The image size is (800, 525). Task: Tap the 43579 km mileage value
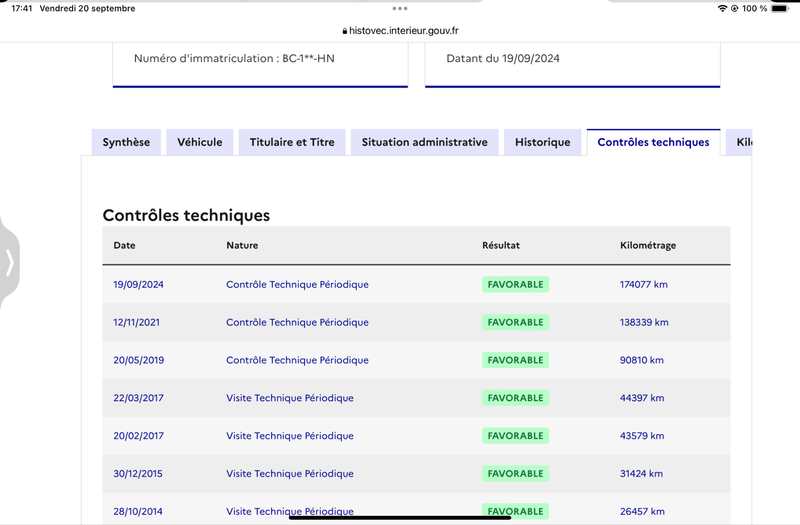[x=642, y=436]
